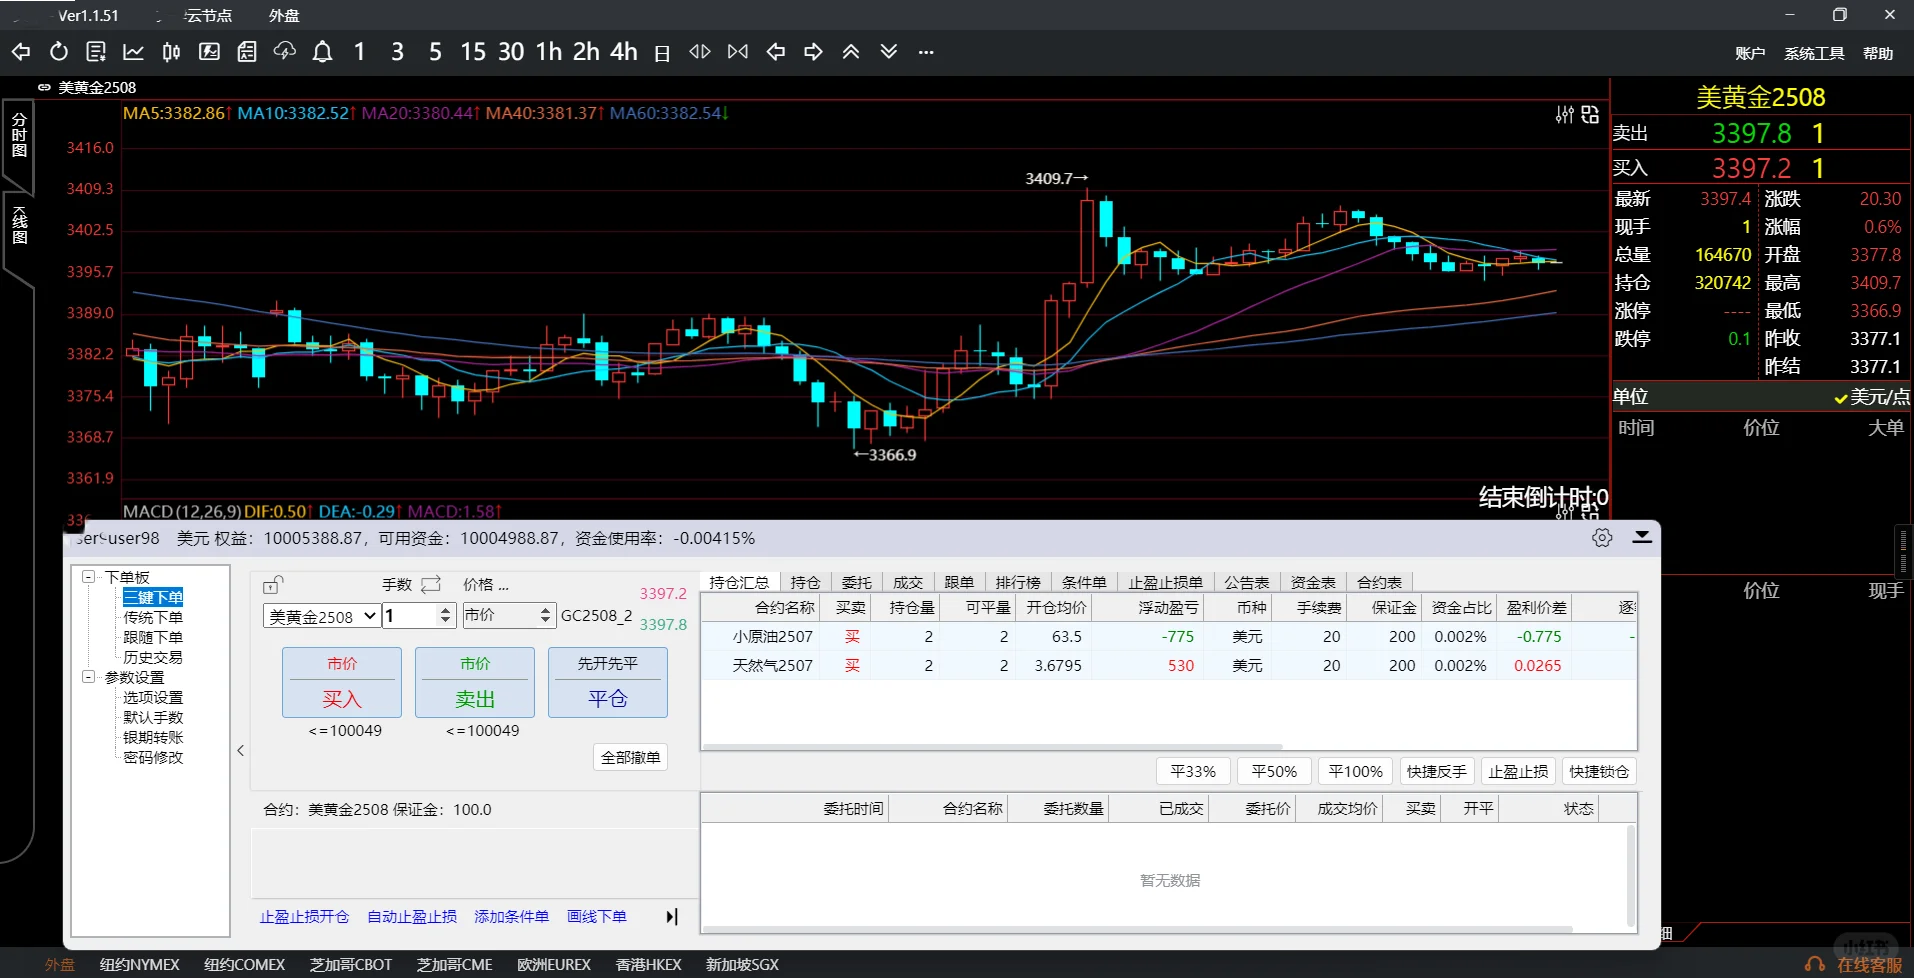This screenshot has height=978, width=1914.
Task: Click the link icon next to 美黄金2508 title
Action: tap(44, 88)
